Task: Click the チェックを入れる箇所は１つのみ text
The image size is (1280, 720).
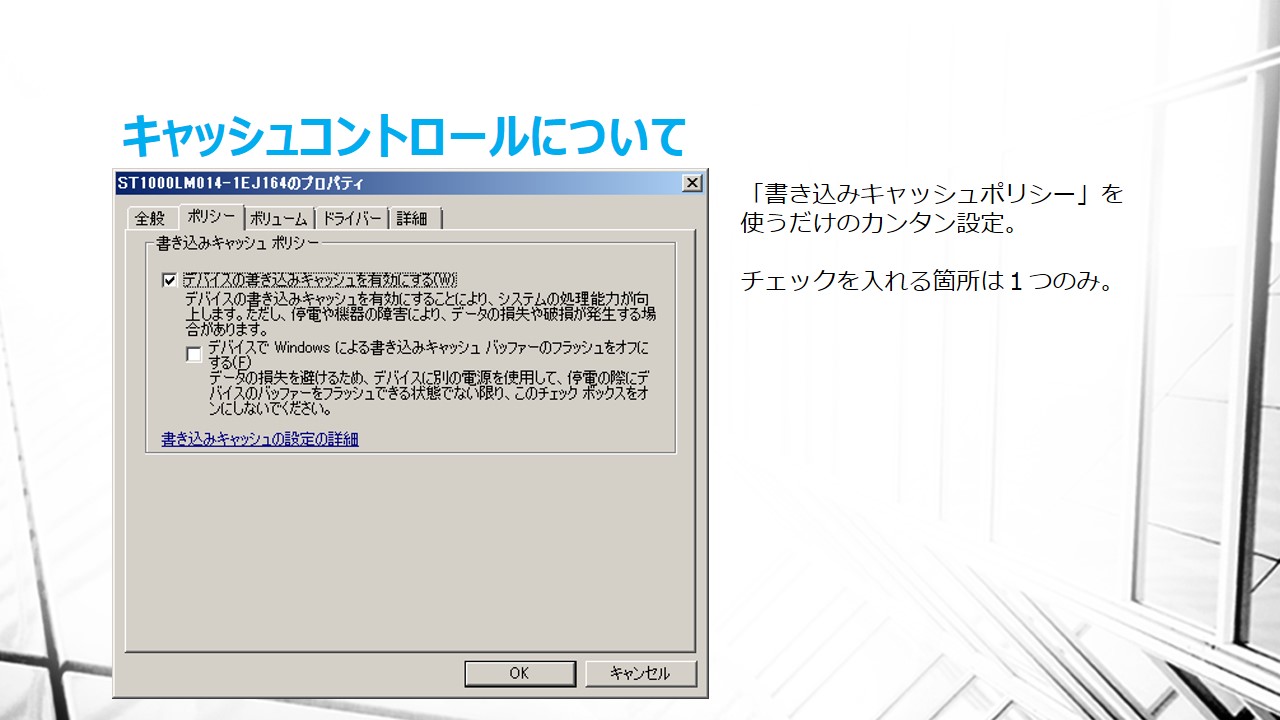Action: point(926,281)
